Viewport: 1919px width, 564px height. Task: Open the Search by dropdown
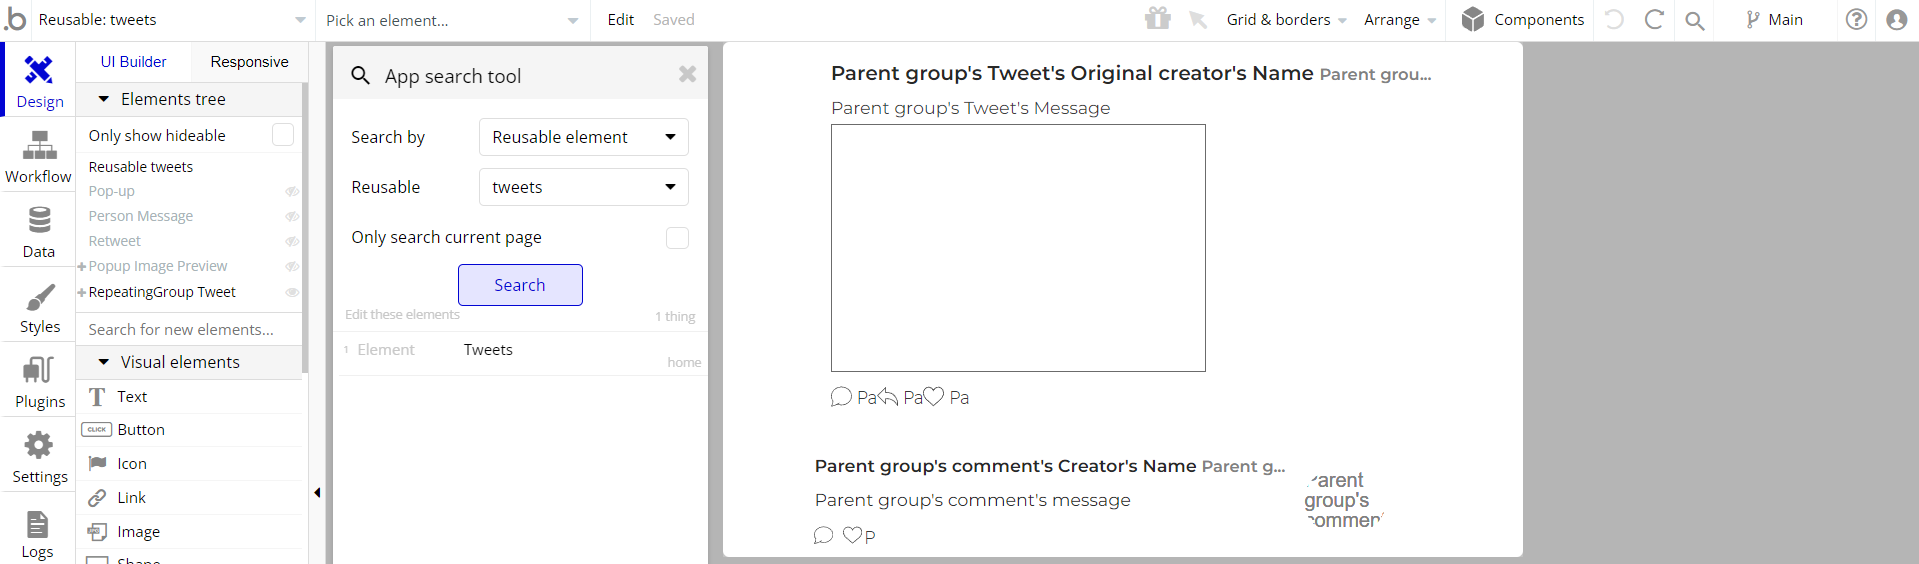583,137
